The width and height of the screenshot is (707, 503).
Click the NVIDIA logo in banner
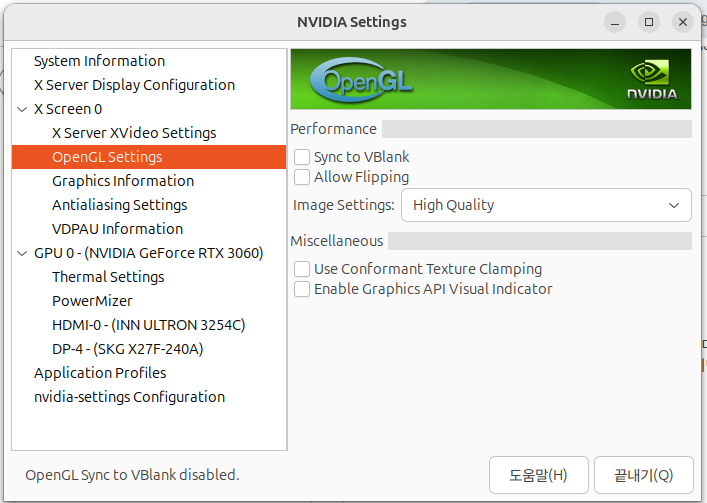[652, 80]
